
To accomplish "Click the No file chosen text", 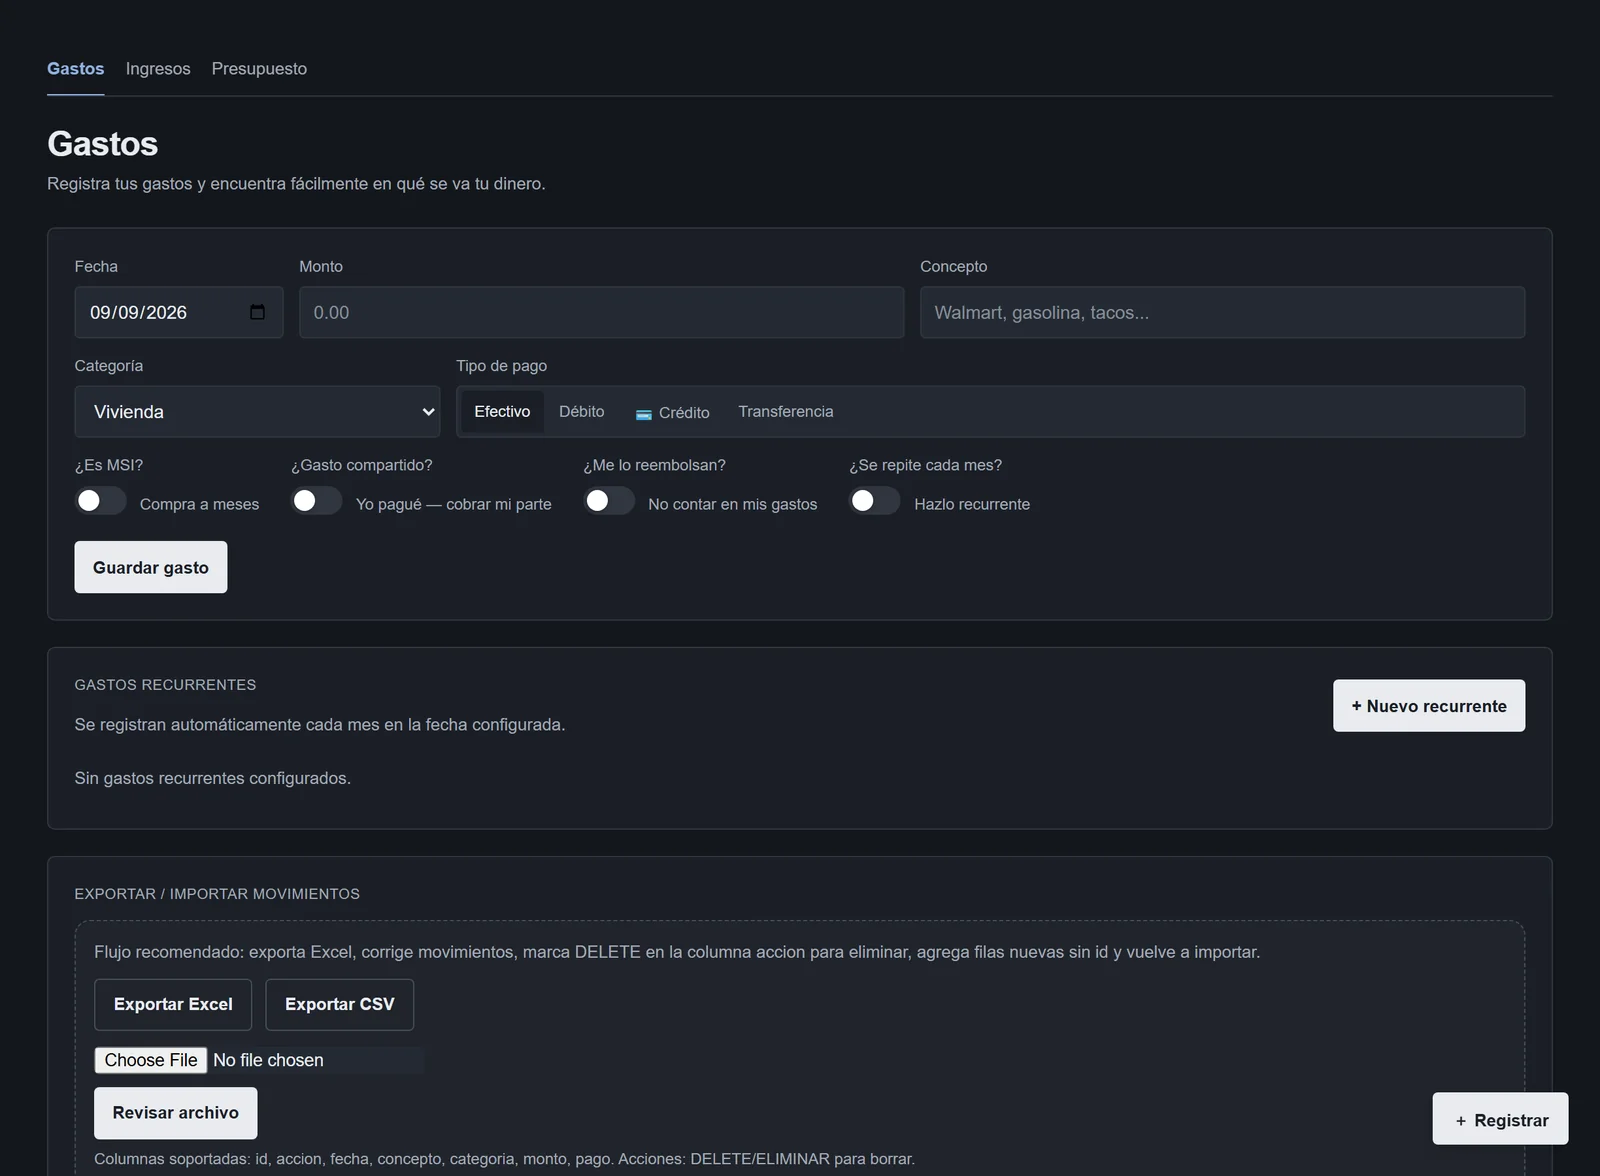I will click(268, 1060).
